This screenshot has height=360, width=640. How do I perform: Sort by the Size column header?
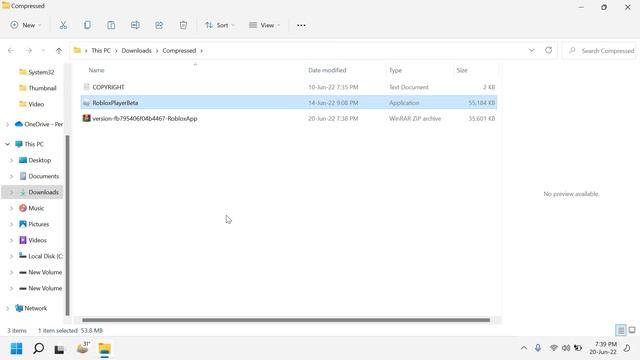coord(462,70)
